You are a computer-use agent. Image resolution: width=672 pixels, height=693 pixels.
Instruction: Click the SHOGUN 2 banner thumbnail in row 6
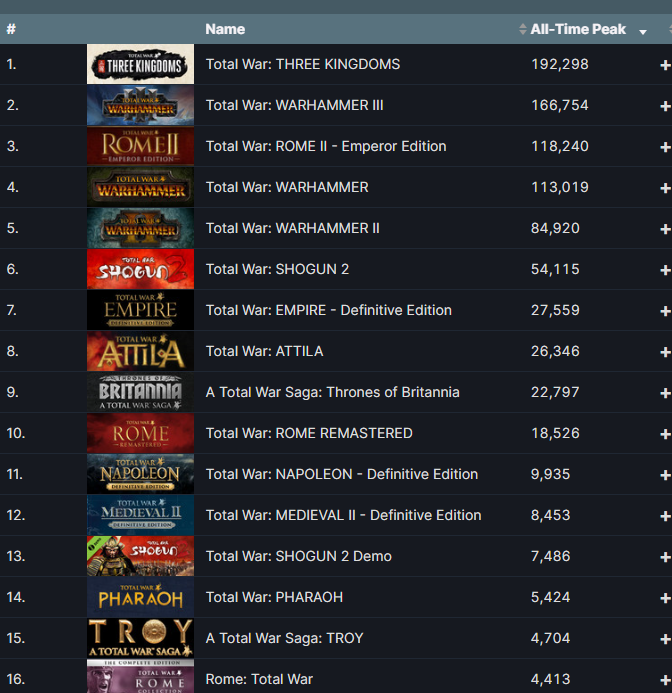141,269
